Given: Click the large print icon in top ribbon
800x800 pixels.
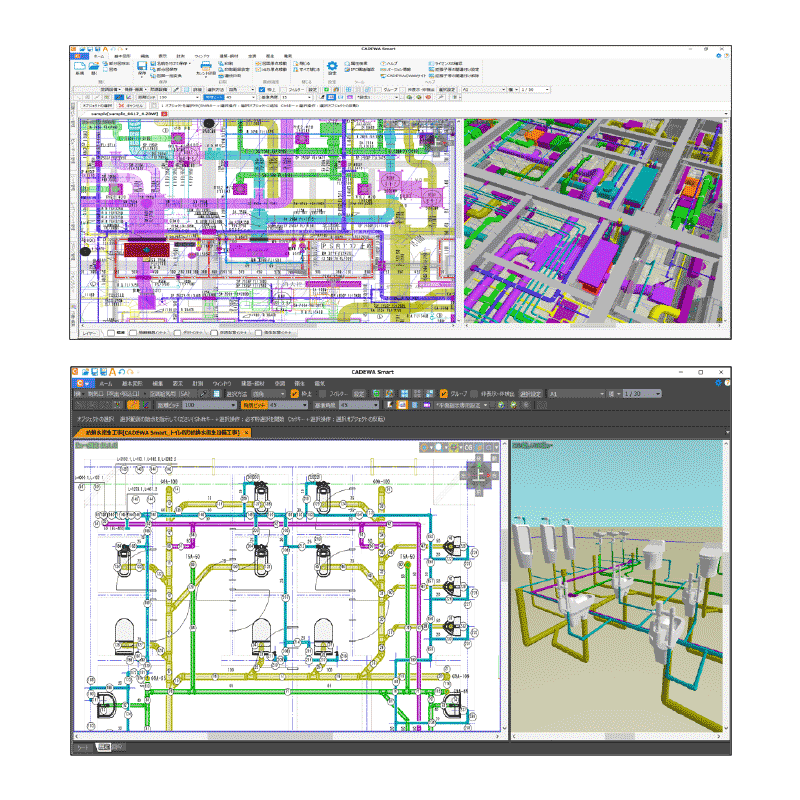Looking at the screenshot, I should (x=205, y=66).
